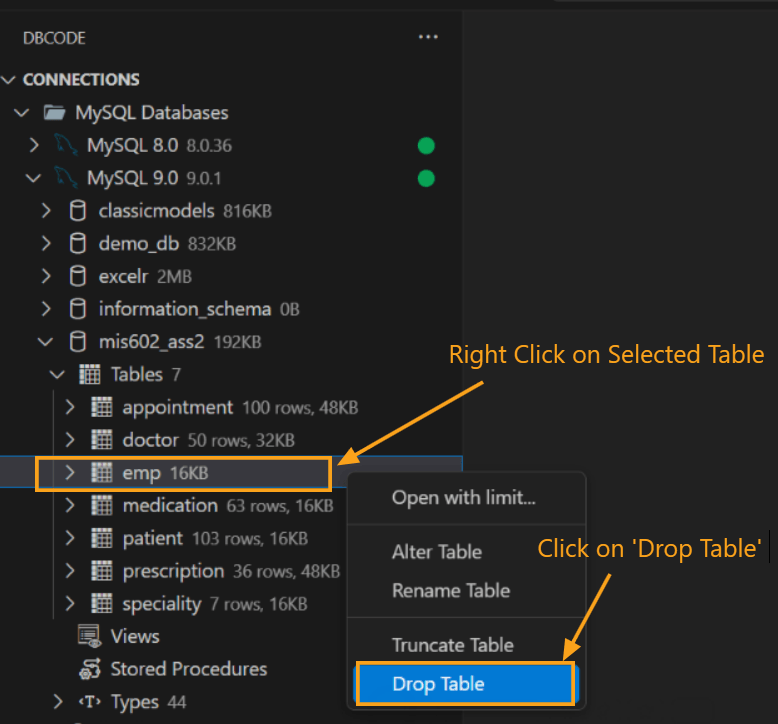Click the 'DBCODE' panel title
The image size is (778, 724).
click(x=54, y=38)
